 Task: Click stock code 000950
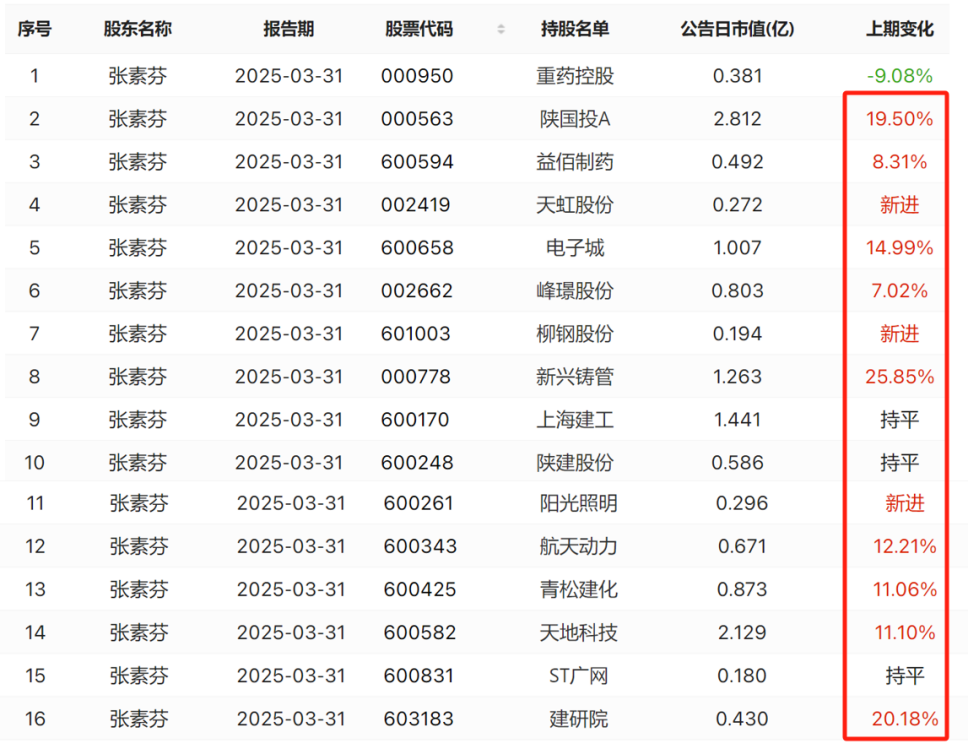click(x=417, y=76)
